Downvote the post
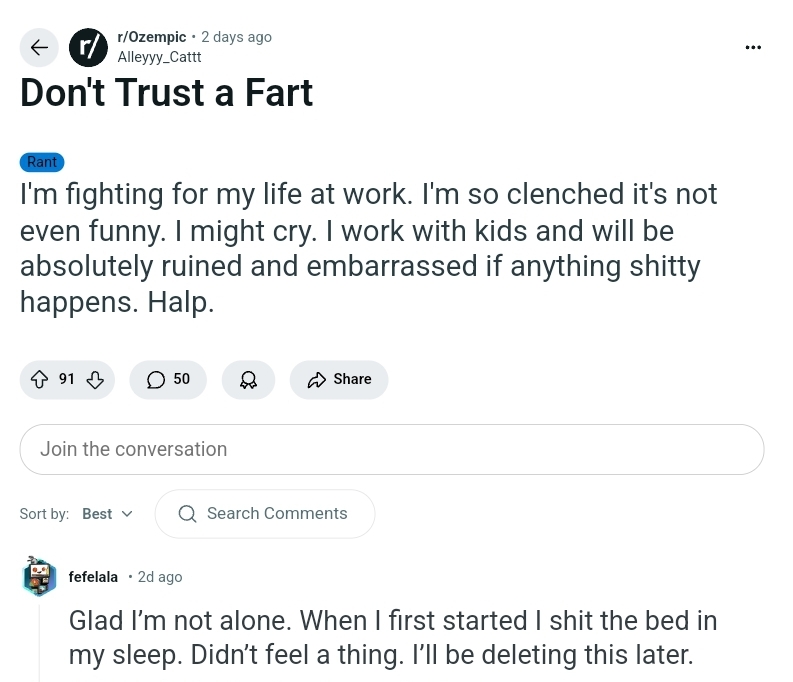The height and width of the screenshot is (682, 793). click(x=96, y=379)
